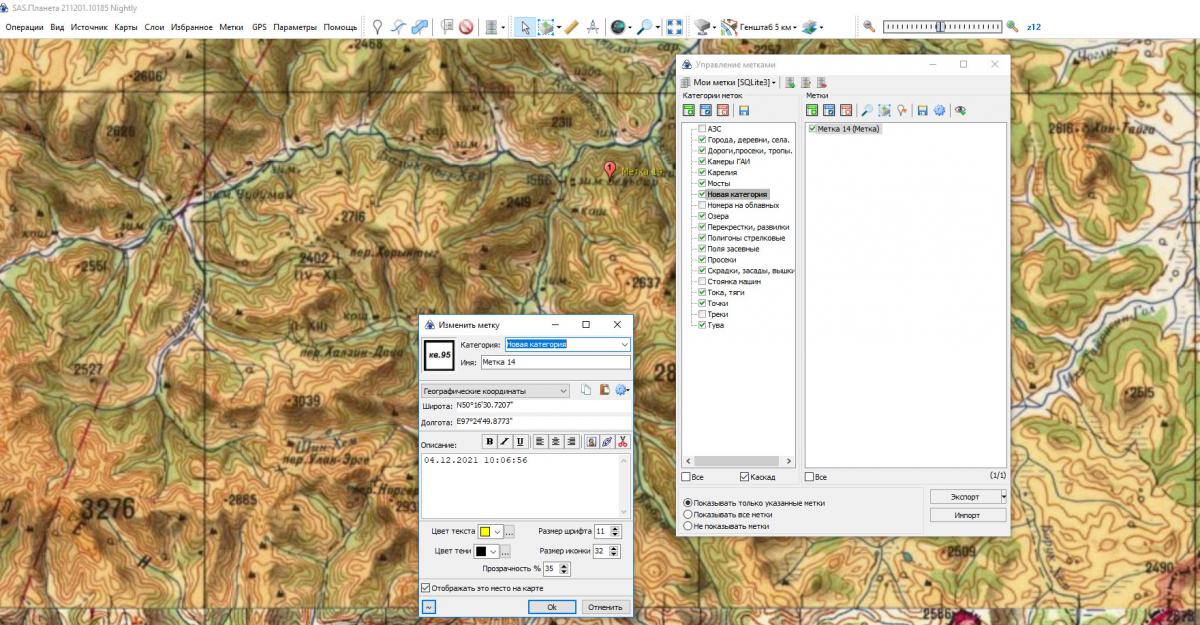This screenshot has width=1200, height=625.
Task: Uncheck 'Отображать это место на карте'
Action: coord(427,588)
